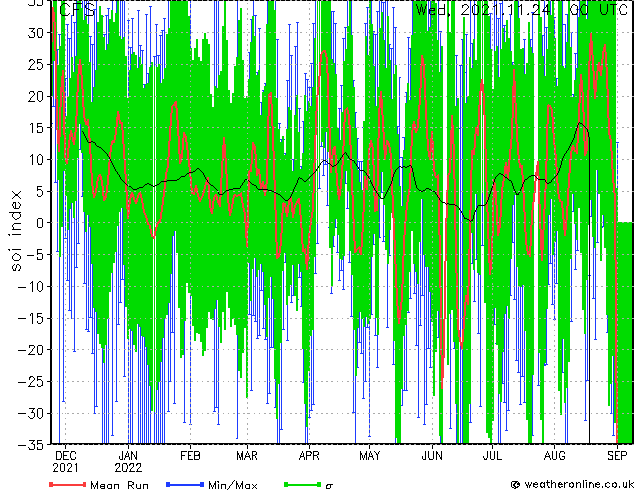Image resolution: width=634 pixels, height=490 pixels.
Task: Click the 'JUL' x-axis label
Action: click(x=492, y=456)
